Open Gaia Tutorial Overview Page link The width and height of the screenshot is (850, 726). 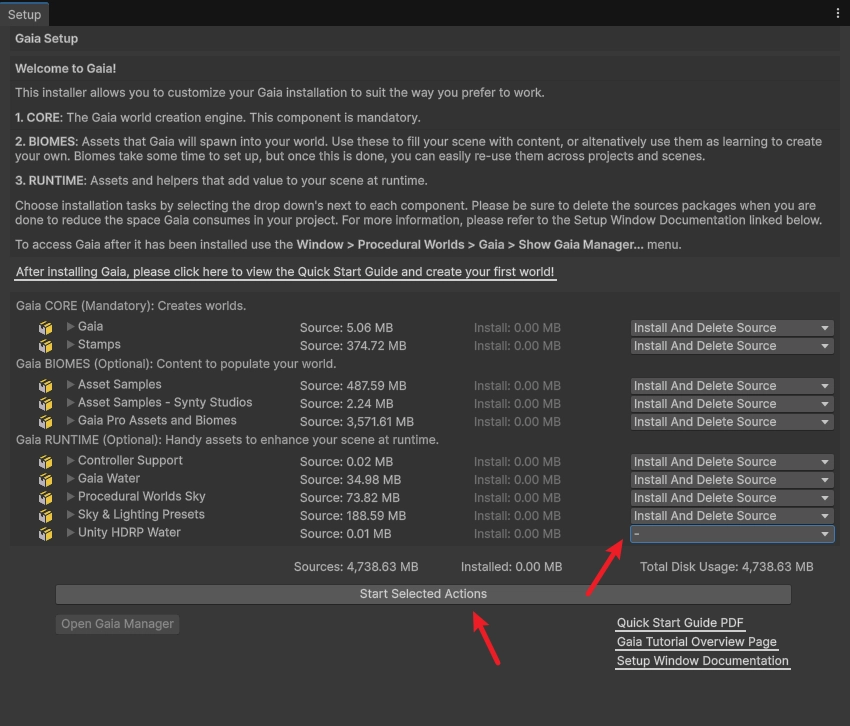[x=697, y=641]
